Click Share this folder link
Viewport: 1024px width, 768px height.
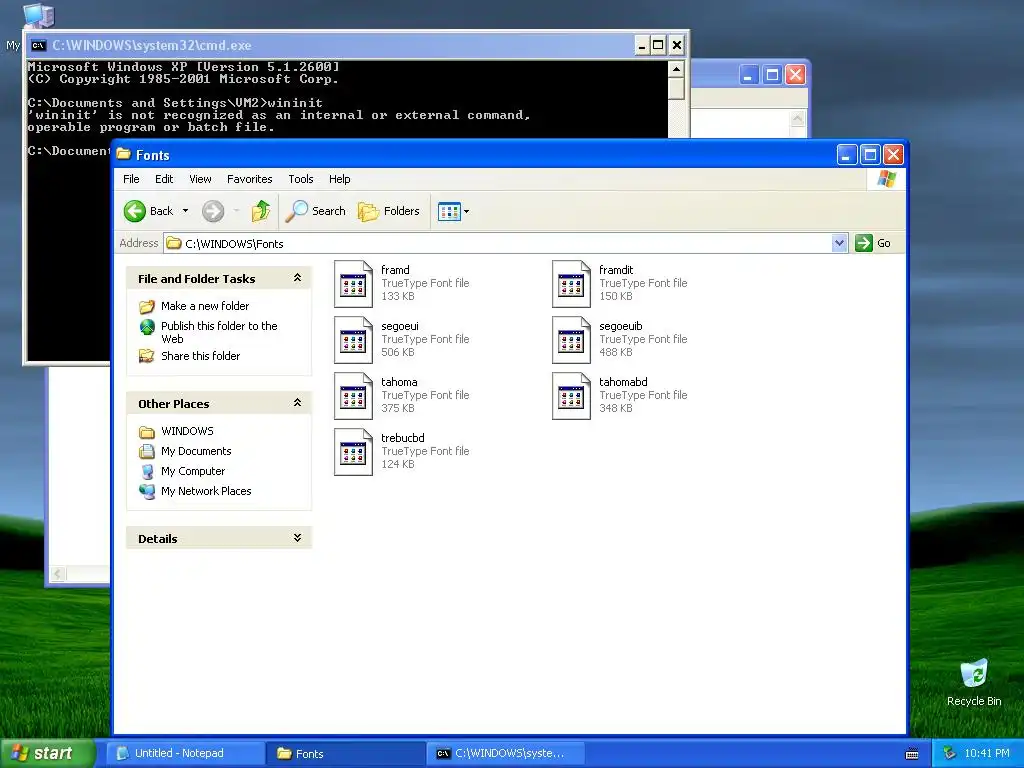(200, 356)
